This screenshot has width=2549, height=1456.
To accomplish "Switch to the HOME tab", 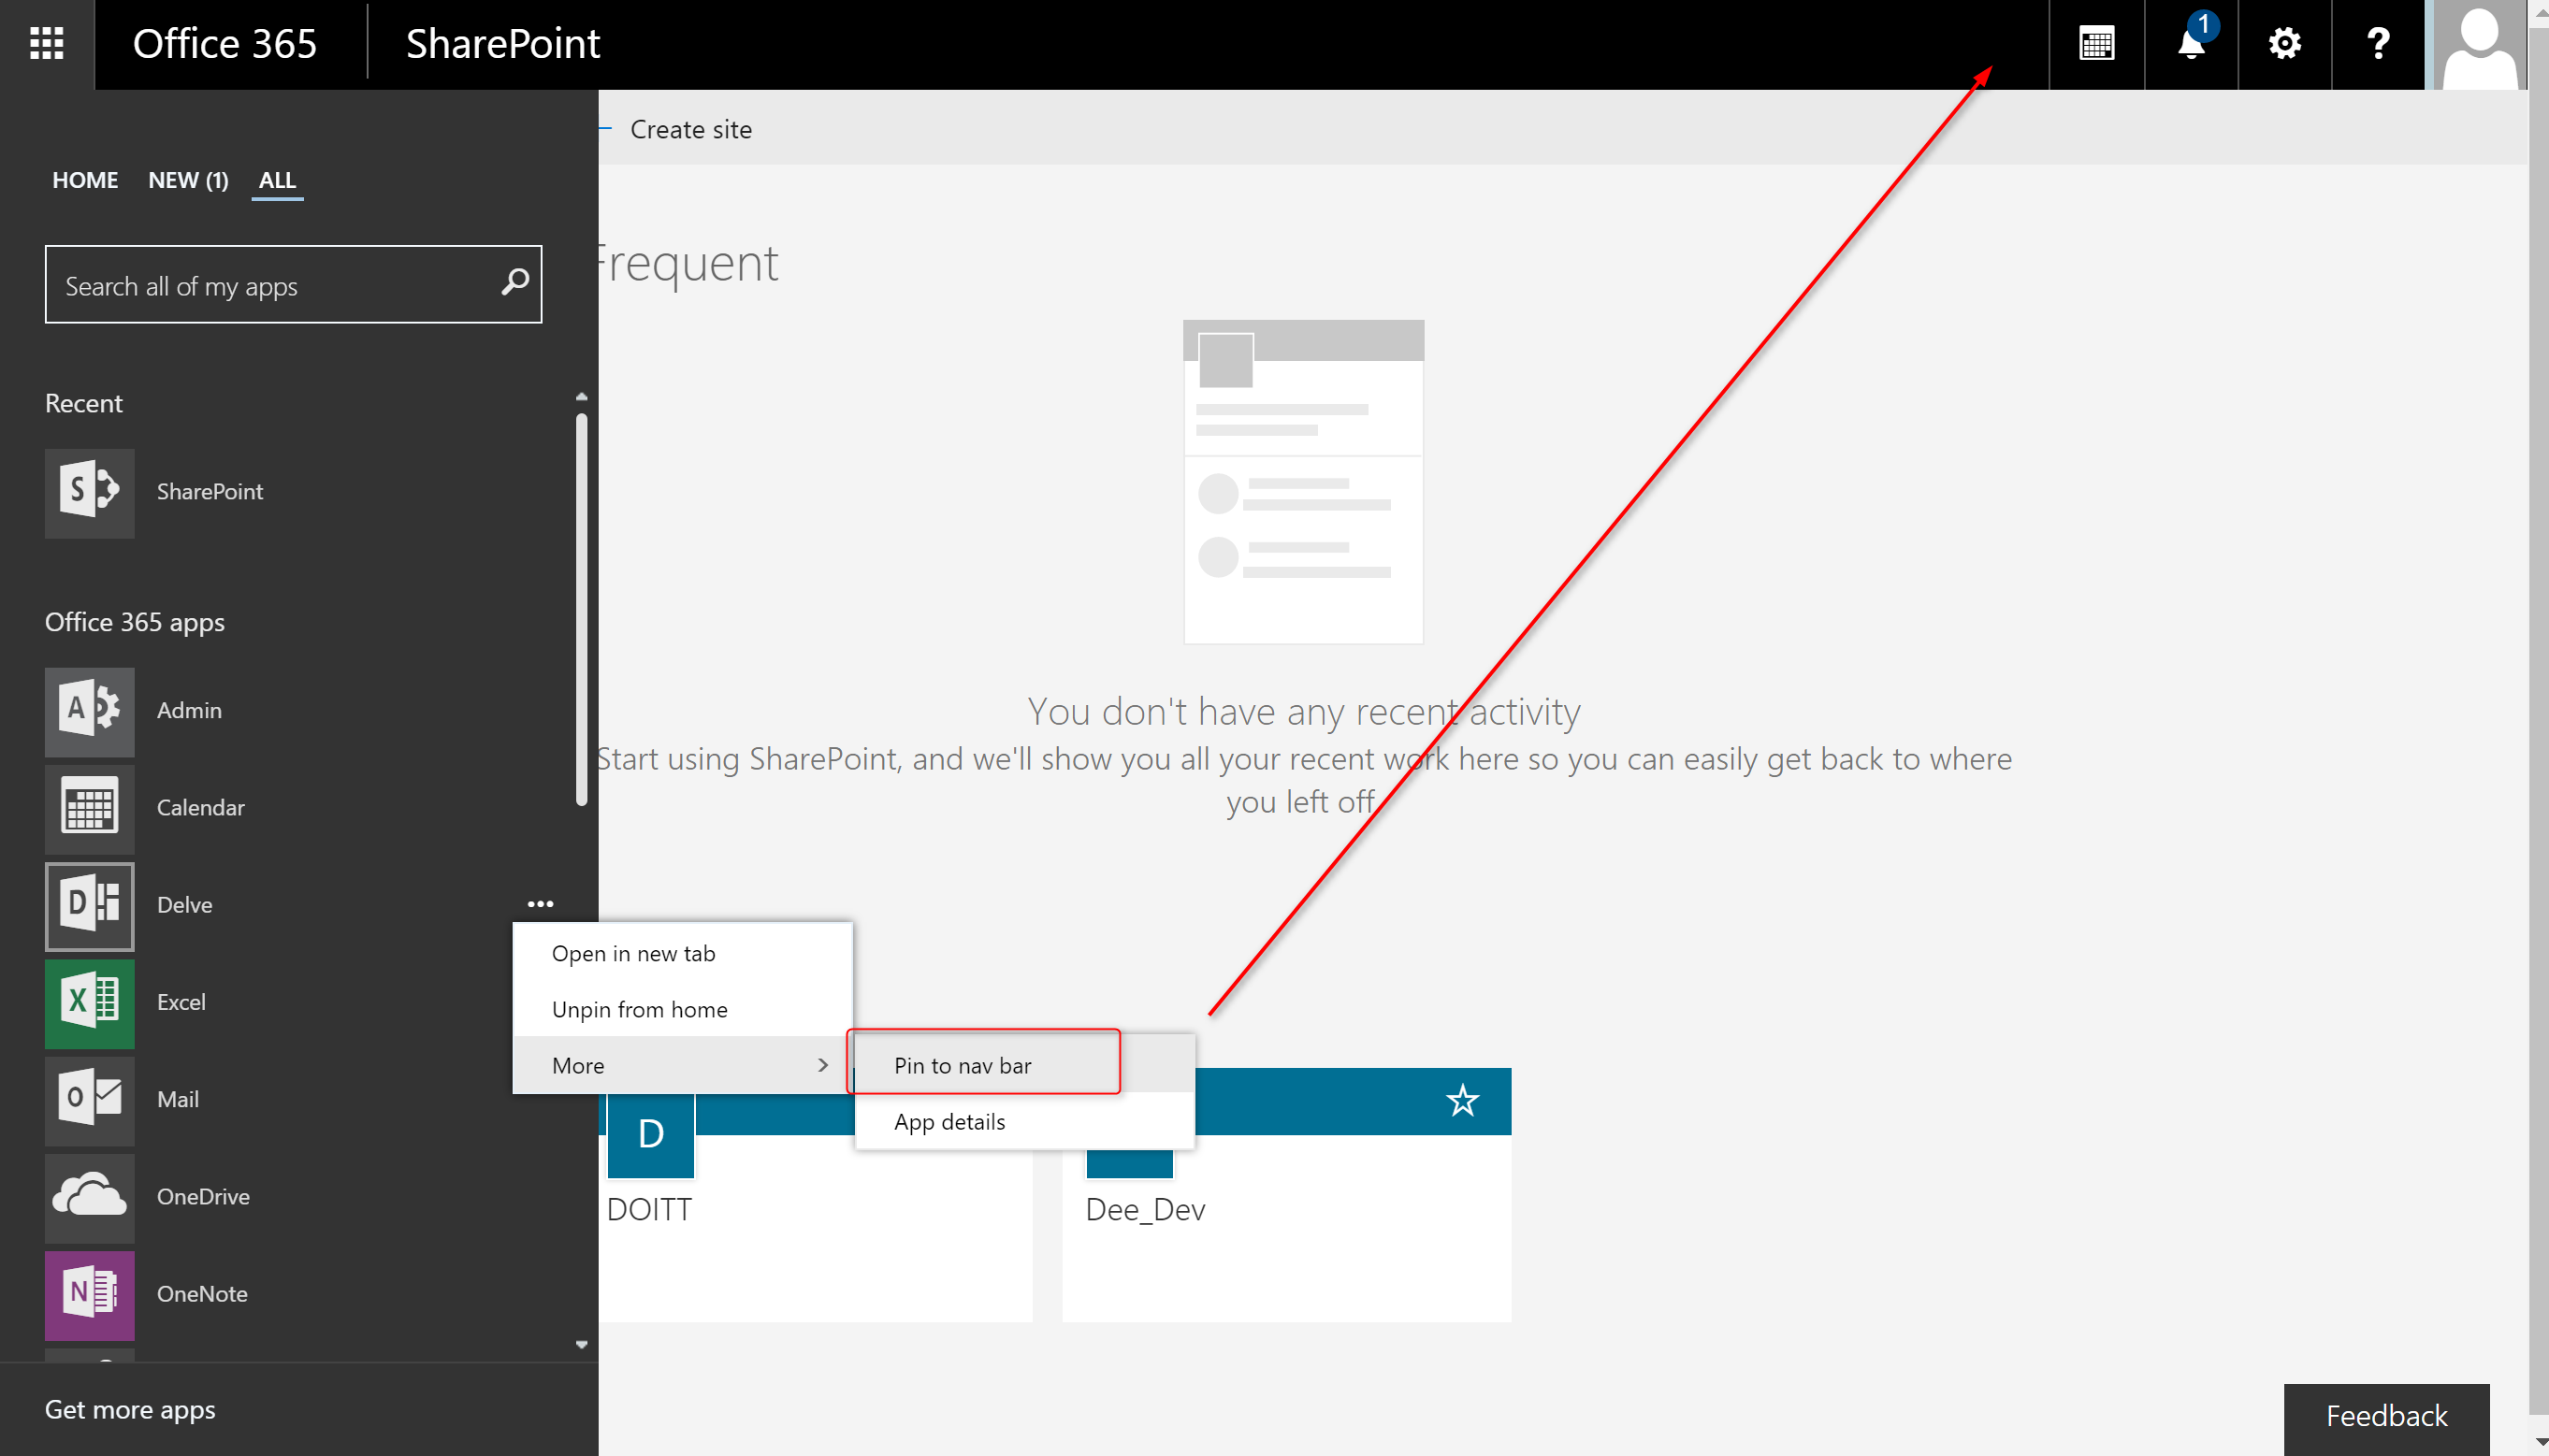I will point(85,180).
